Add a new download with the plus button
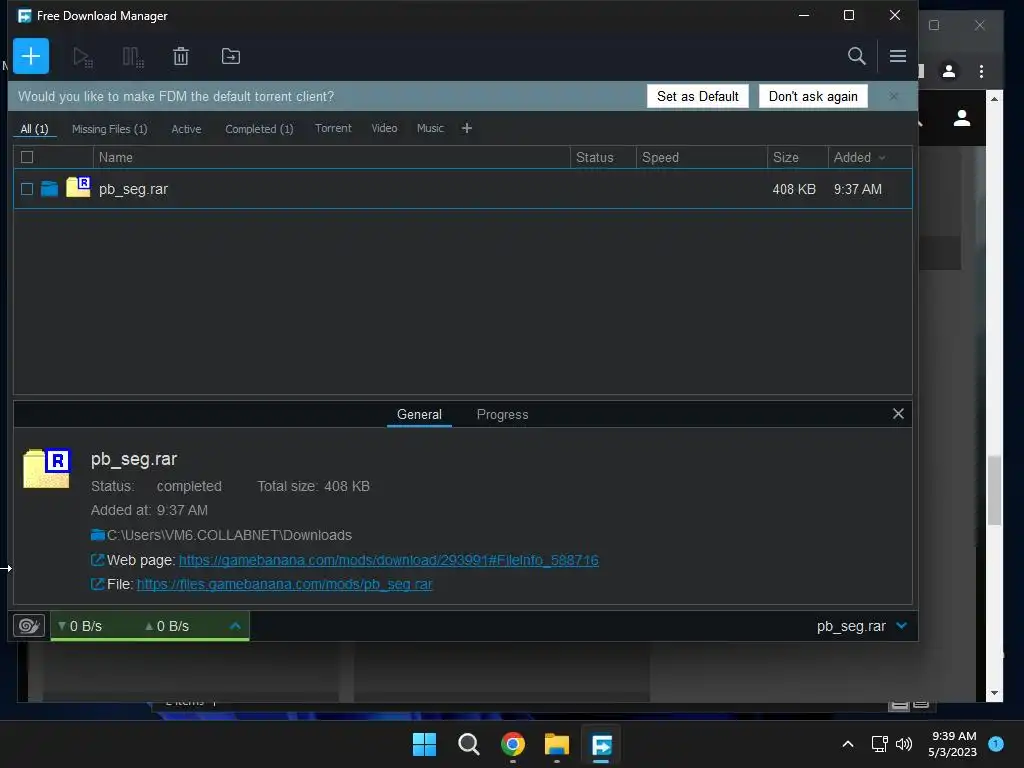 (31, 56)
